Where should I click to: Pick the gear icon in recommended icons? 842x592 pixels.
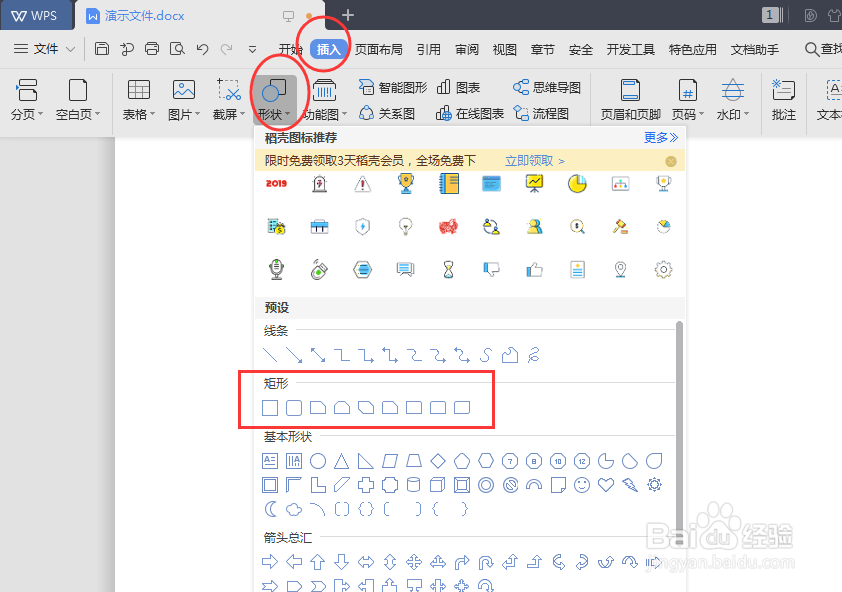click(x=663, y=269)
